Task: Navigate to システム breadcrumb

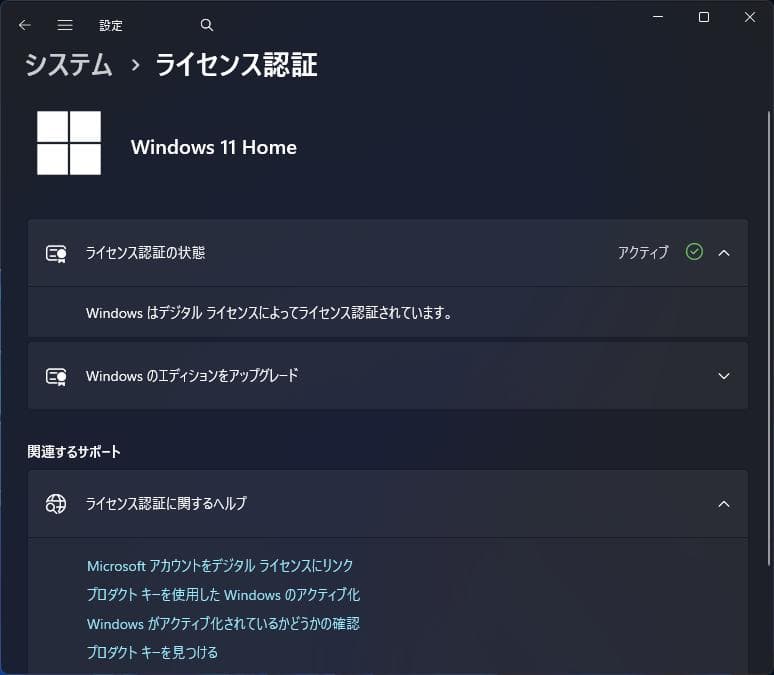Action: [x=69, y=65]
